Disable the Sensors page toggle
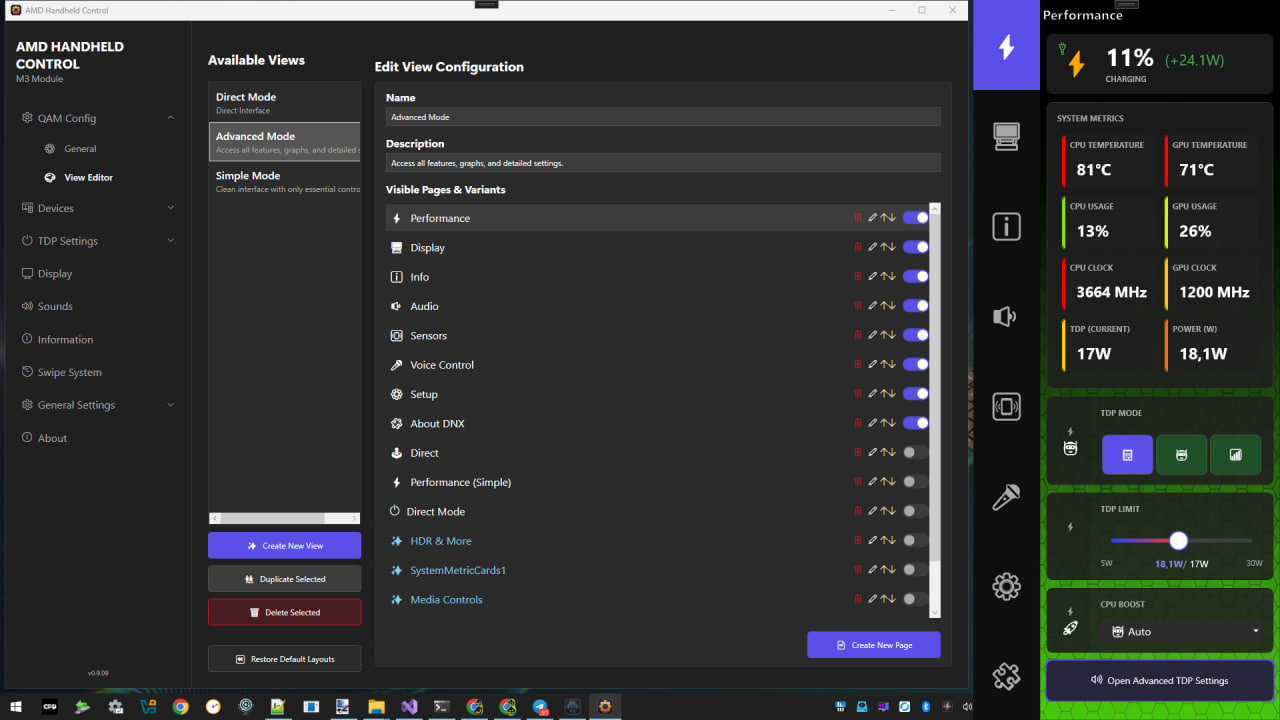The width and height of the screenshot is (1280, 720). [915, 335]
